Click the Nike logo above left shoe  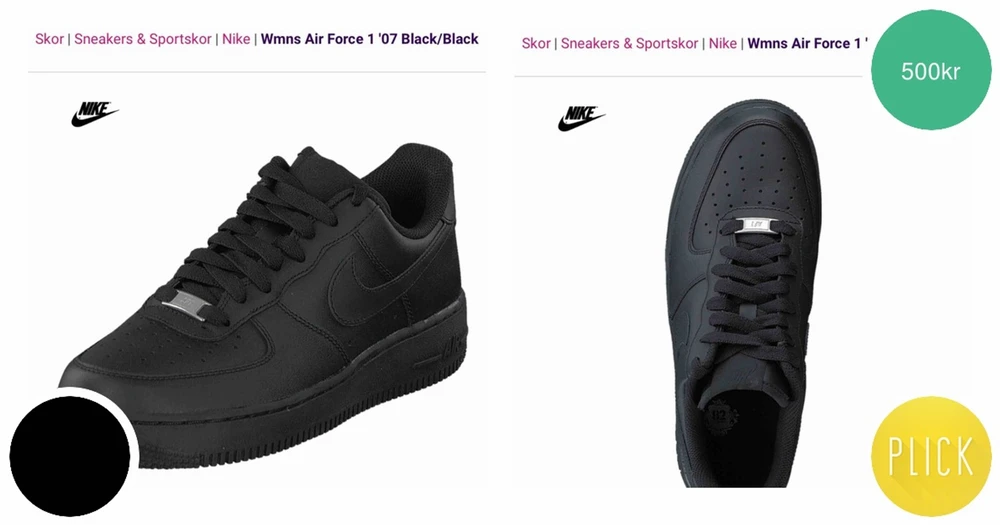click(x=94, y=114)
